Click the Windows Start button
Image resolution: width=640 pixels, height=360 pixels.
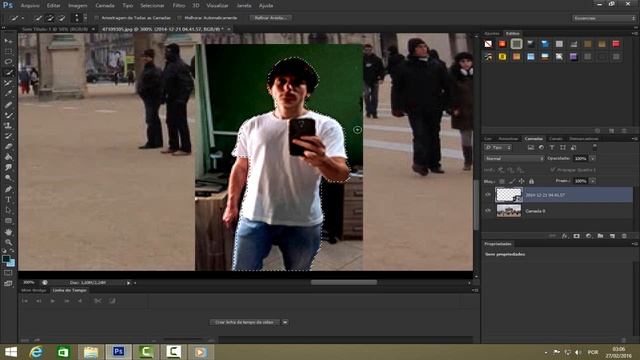coord(11,352)
